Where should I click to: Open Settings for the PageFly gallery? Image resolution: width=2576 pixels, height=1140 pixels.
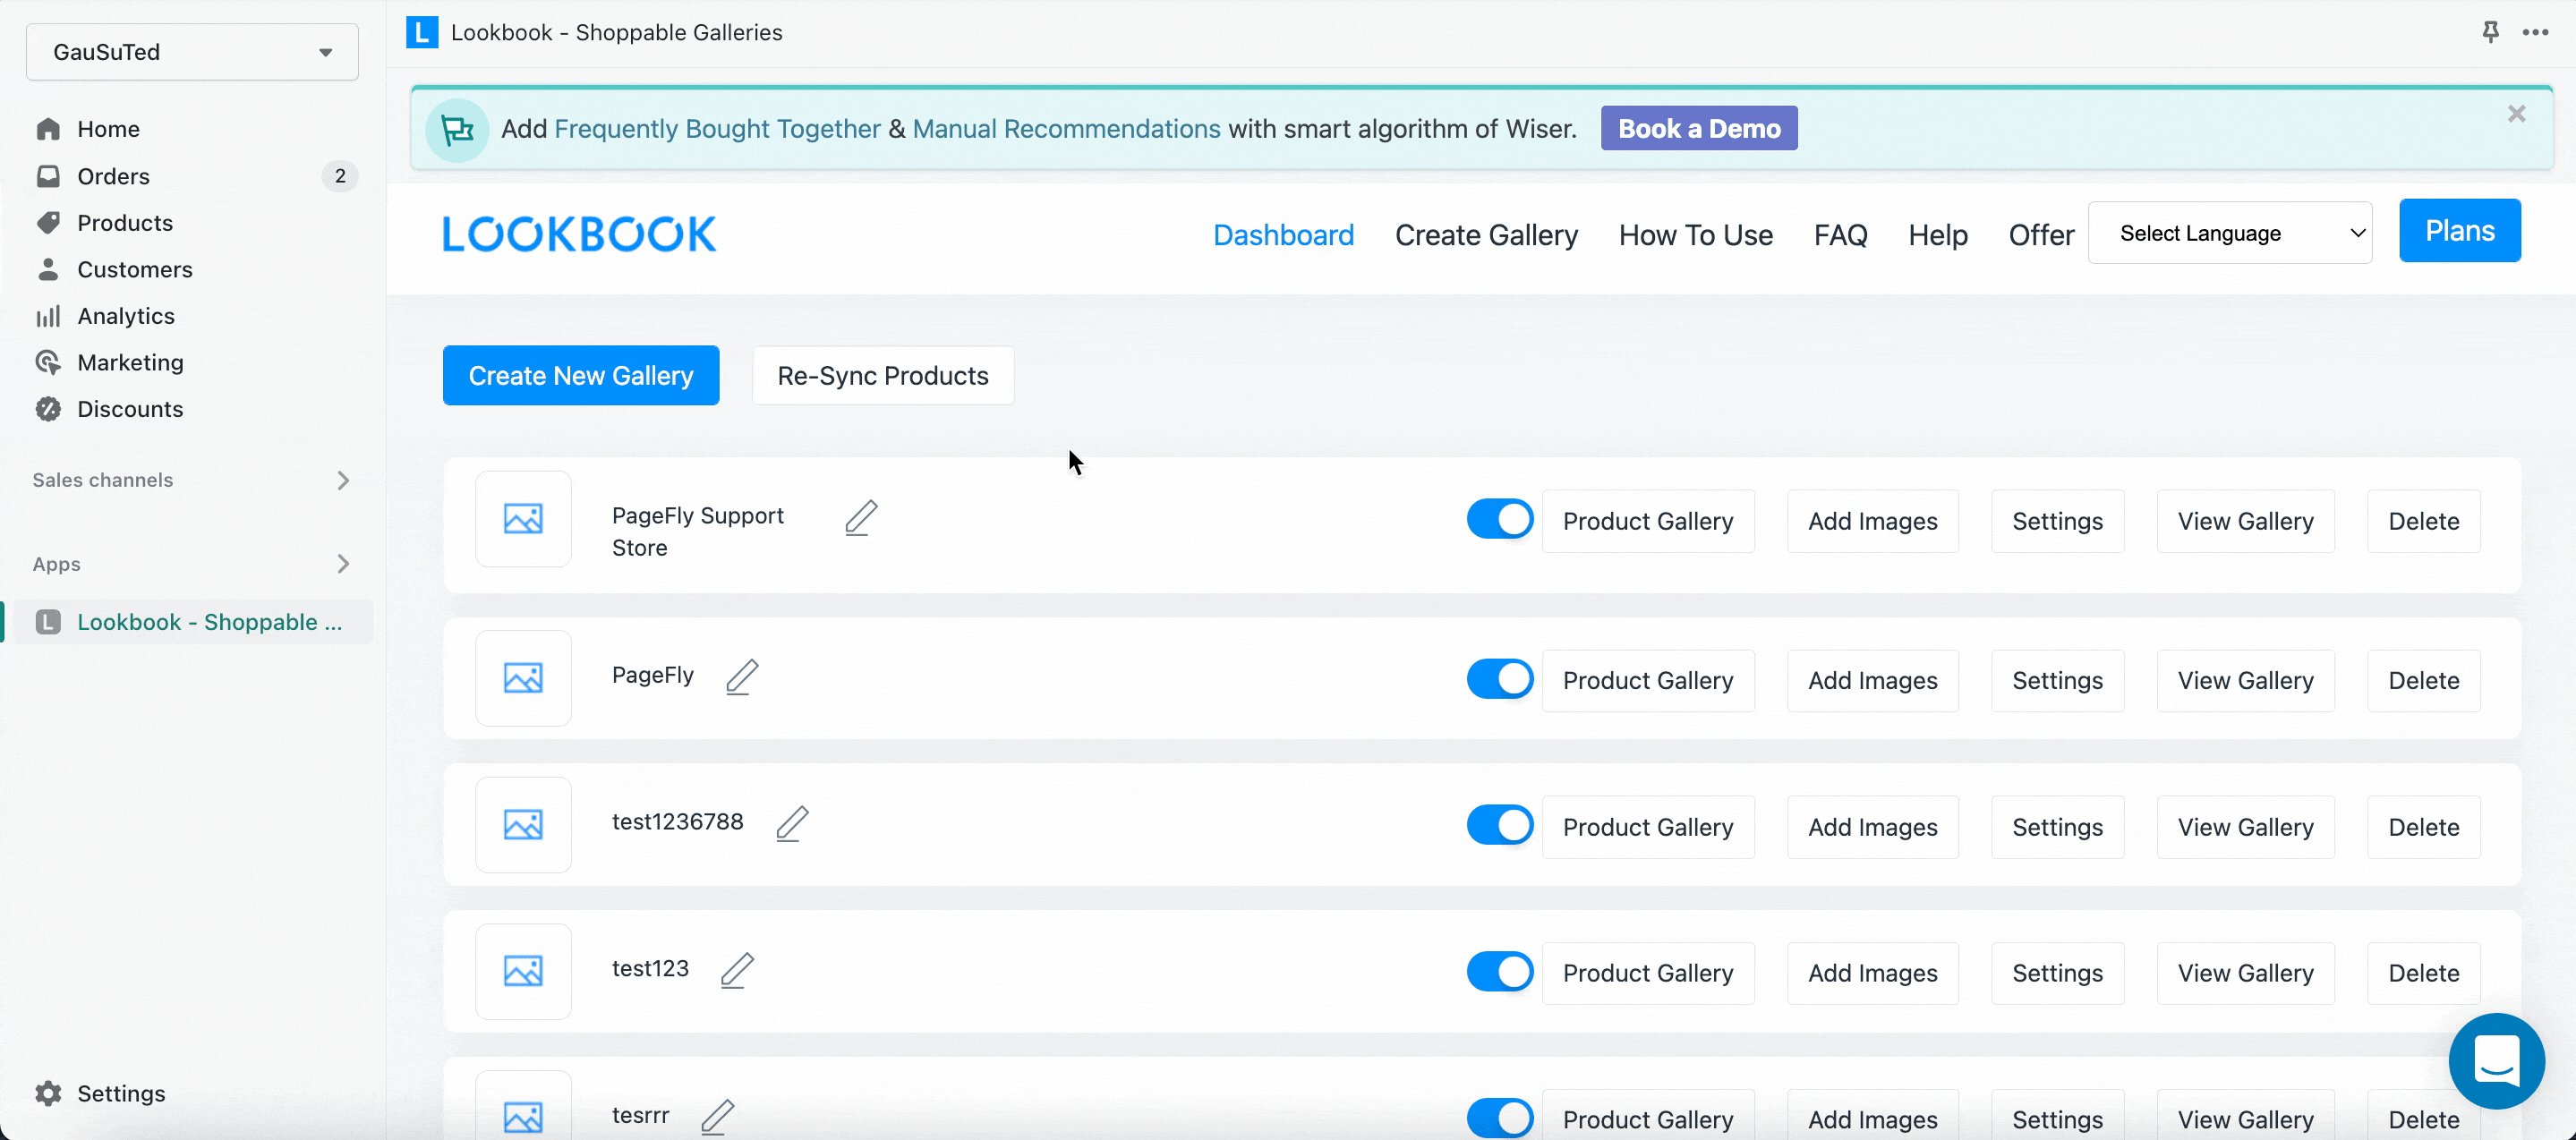pyautogui.click(x=2057, y=680)
